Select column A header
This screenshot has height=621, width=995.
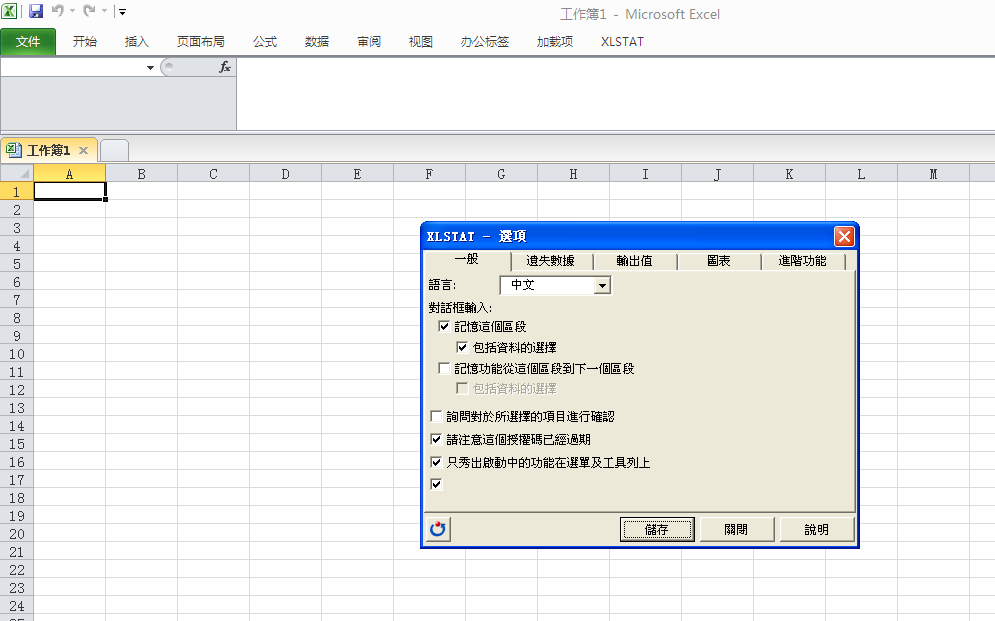[x=69, y=174]
